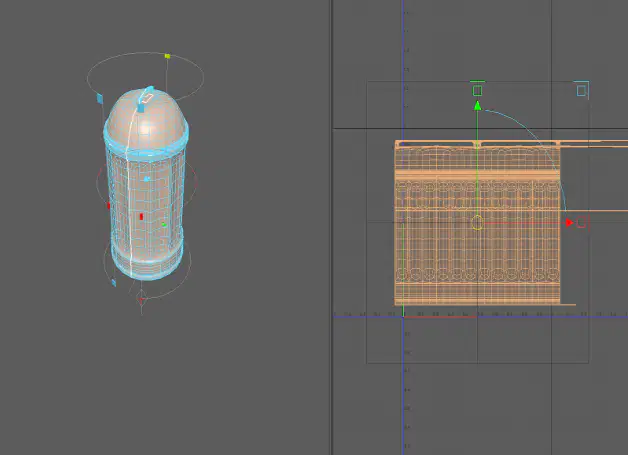This screenshot has height=455, width=628.
Task: Grab the red horizontal scale square in UV editor
Action: click(581, 223)
